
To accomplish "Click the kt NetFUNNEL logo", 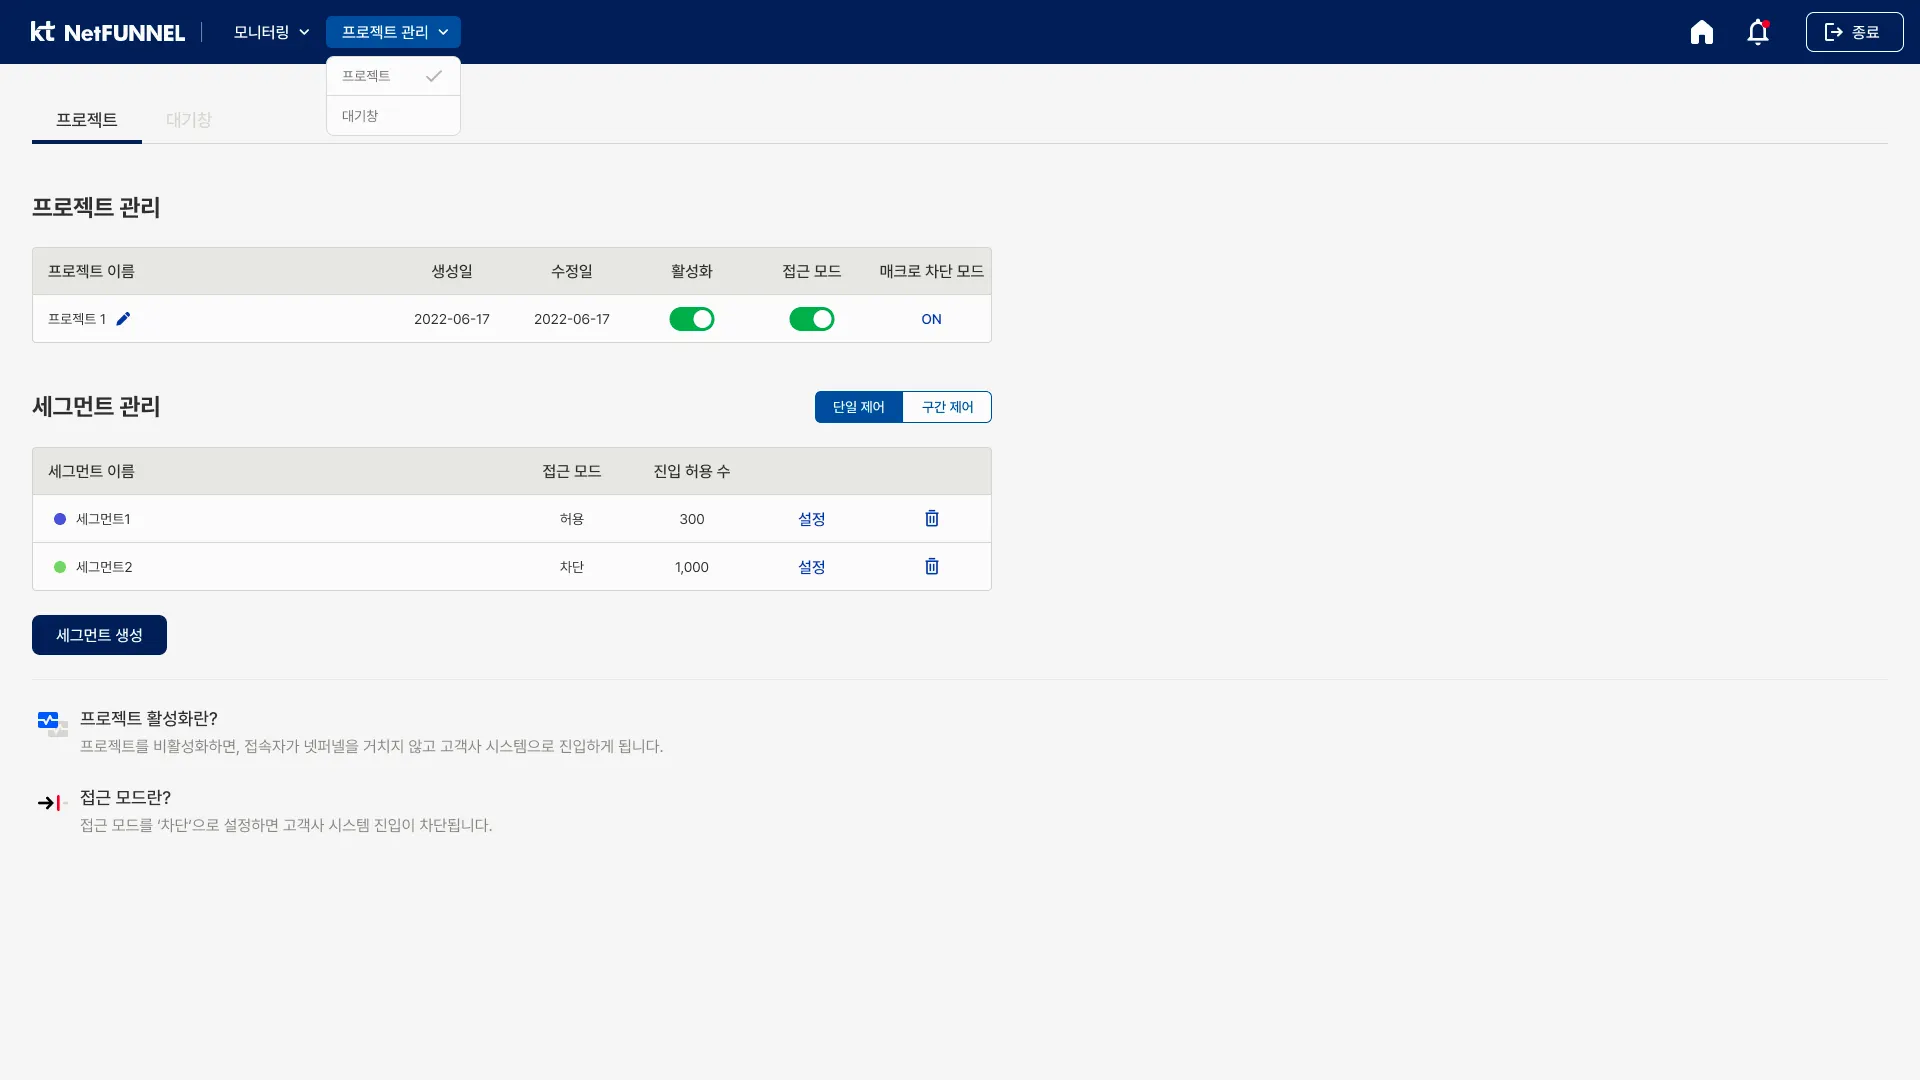I will coord(108,32).
